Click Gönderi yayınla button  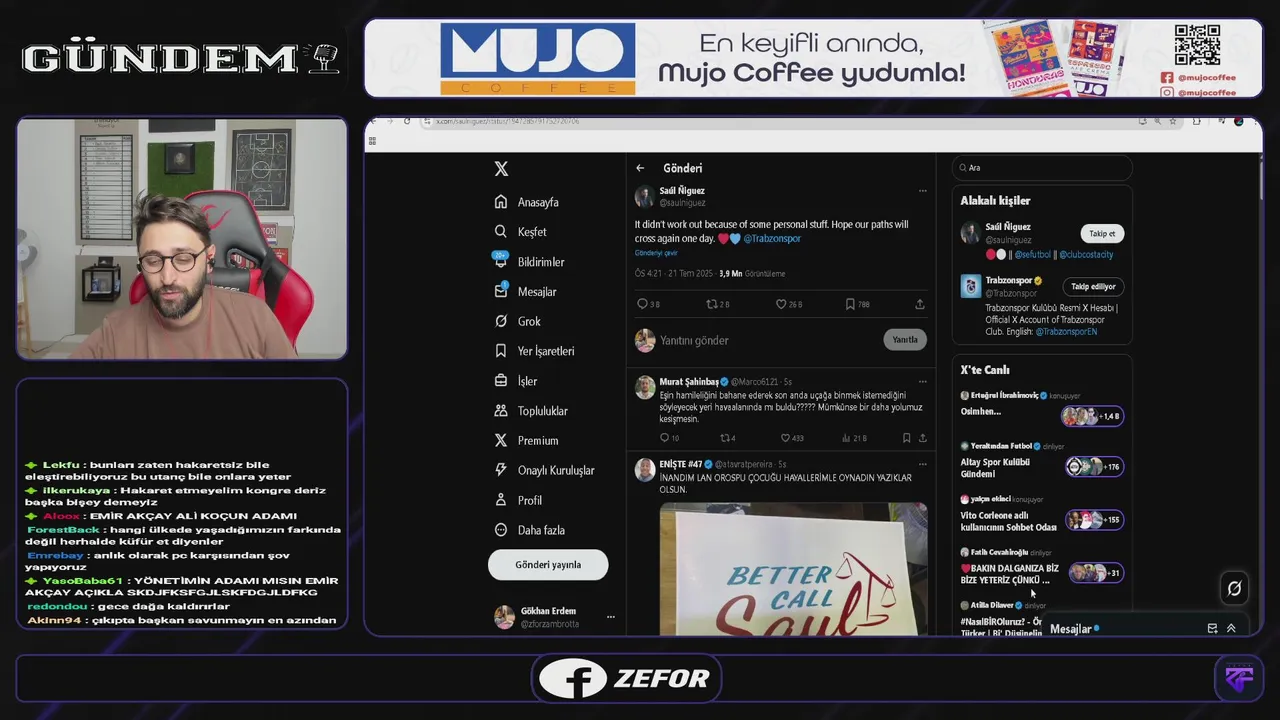(548, 565)
